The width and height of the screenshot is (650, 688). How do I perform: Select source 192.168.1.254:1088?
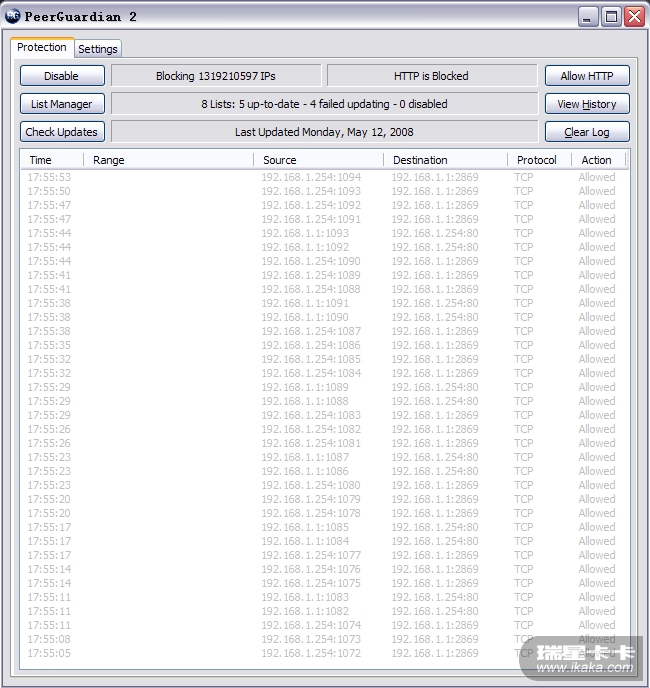pos(311,290)
